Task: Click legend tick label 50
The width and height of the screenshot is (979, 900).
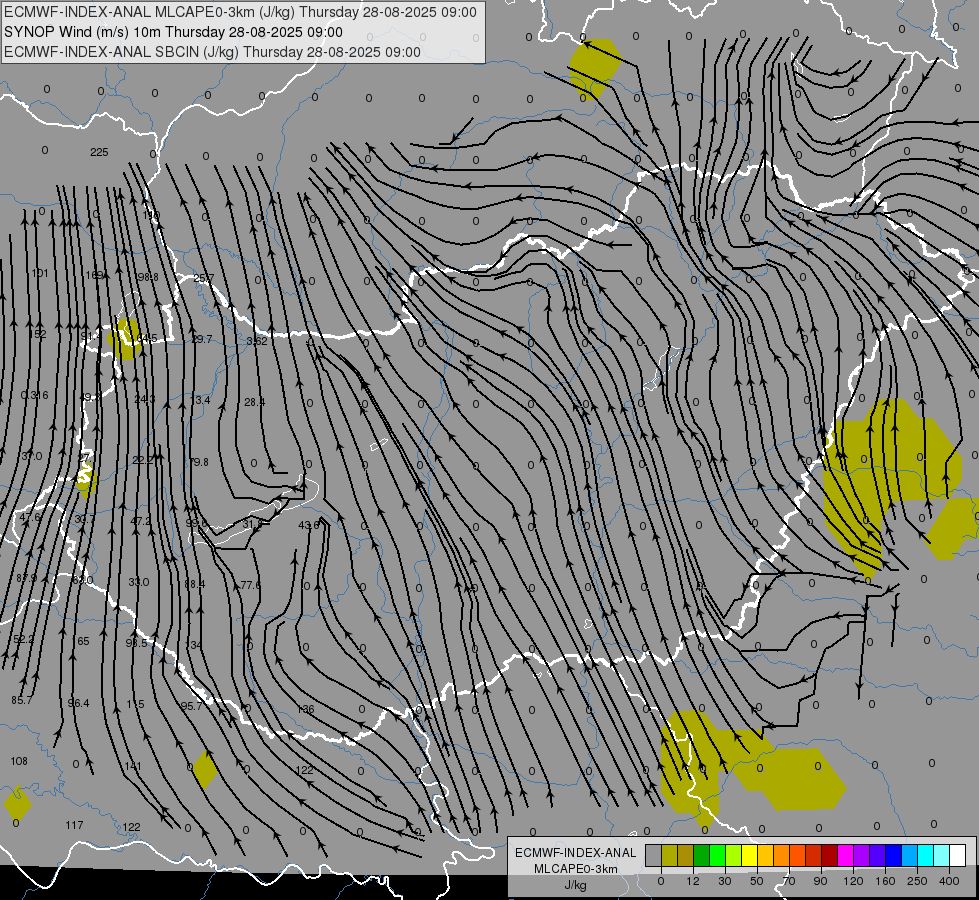Action: tap(757, 881)
